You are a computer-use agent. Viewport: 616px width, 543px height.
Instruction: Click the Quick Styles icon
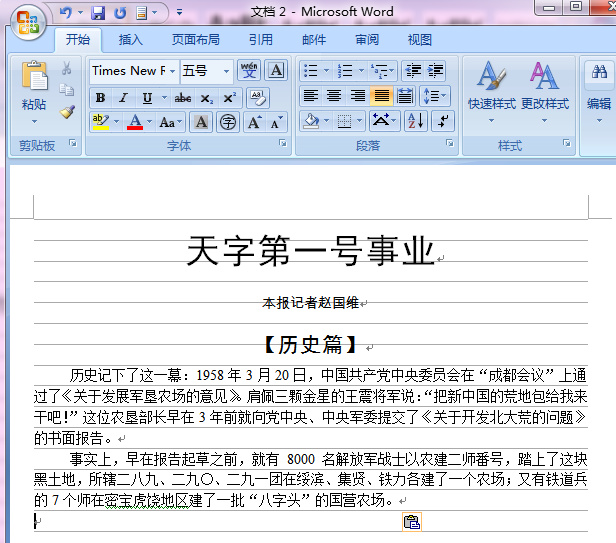click(491, 75)
